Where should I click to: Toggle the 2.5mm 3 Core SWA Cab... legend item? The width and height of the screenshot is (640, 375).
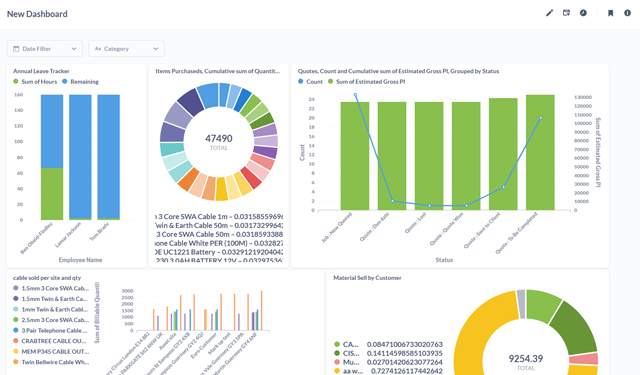pos(51,320)
